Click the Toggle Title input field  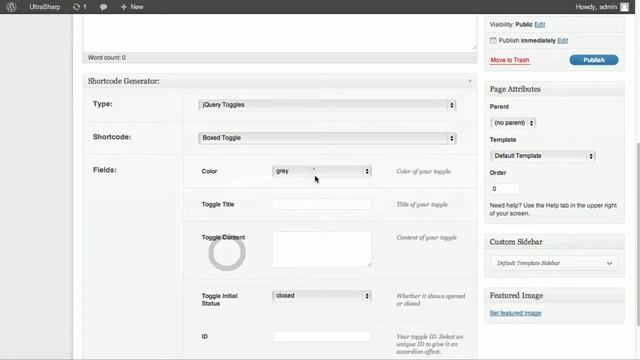click(x=322, y=204)
